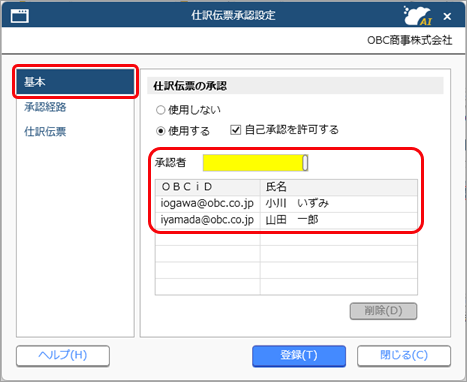467x382 pixels.
Task: Close the 仕訳伝票承認設定 dialog with X
Action: pos(447,16)
